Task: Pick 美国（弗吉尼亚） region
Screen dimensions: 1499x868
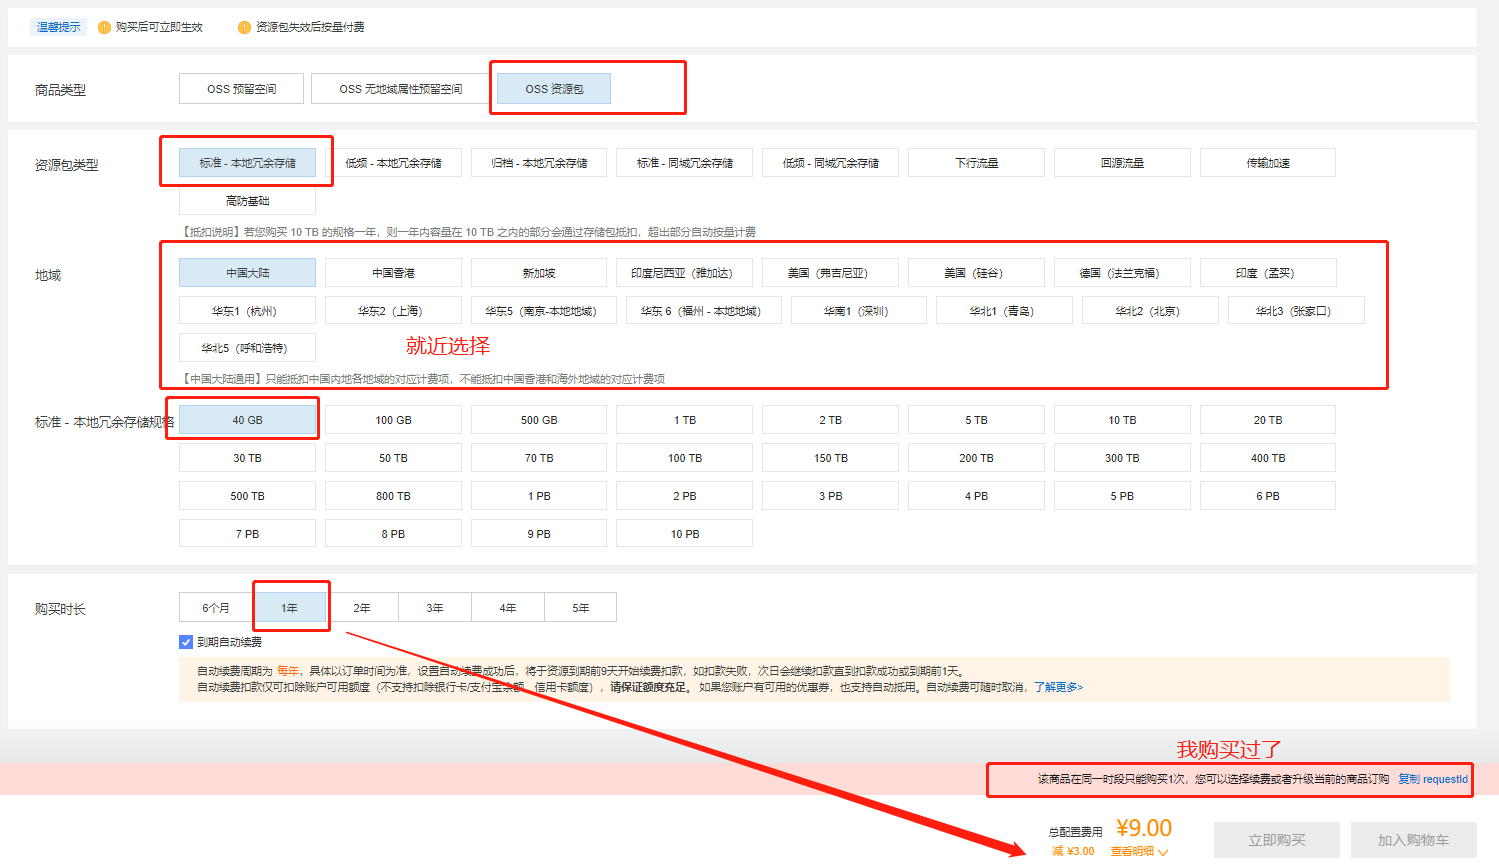Action: coord(830,273)
